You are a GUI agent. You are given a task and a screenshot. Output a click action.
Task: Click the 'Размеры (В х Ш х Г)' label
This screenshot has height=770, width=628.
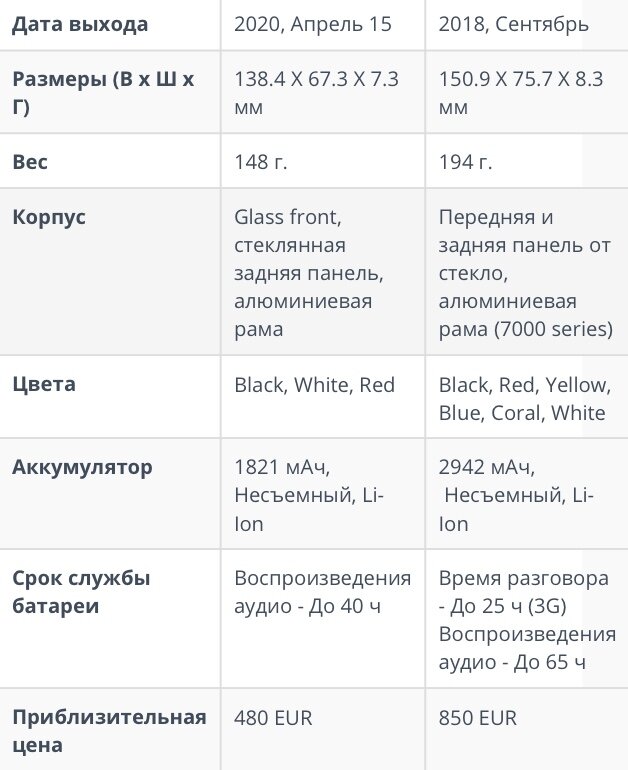coord(103,92)
